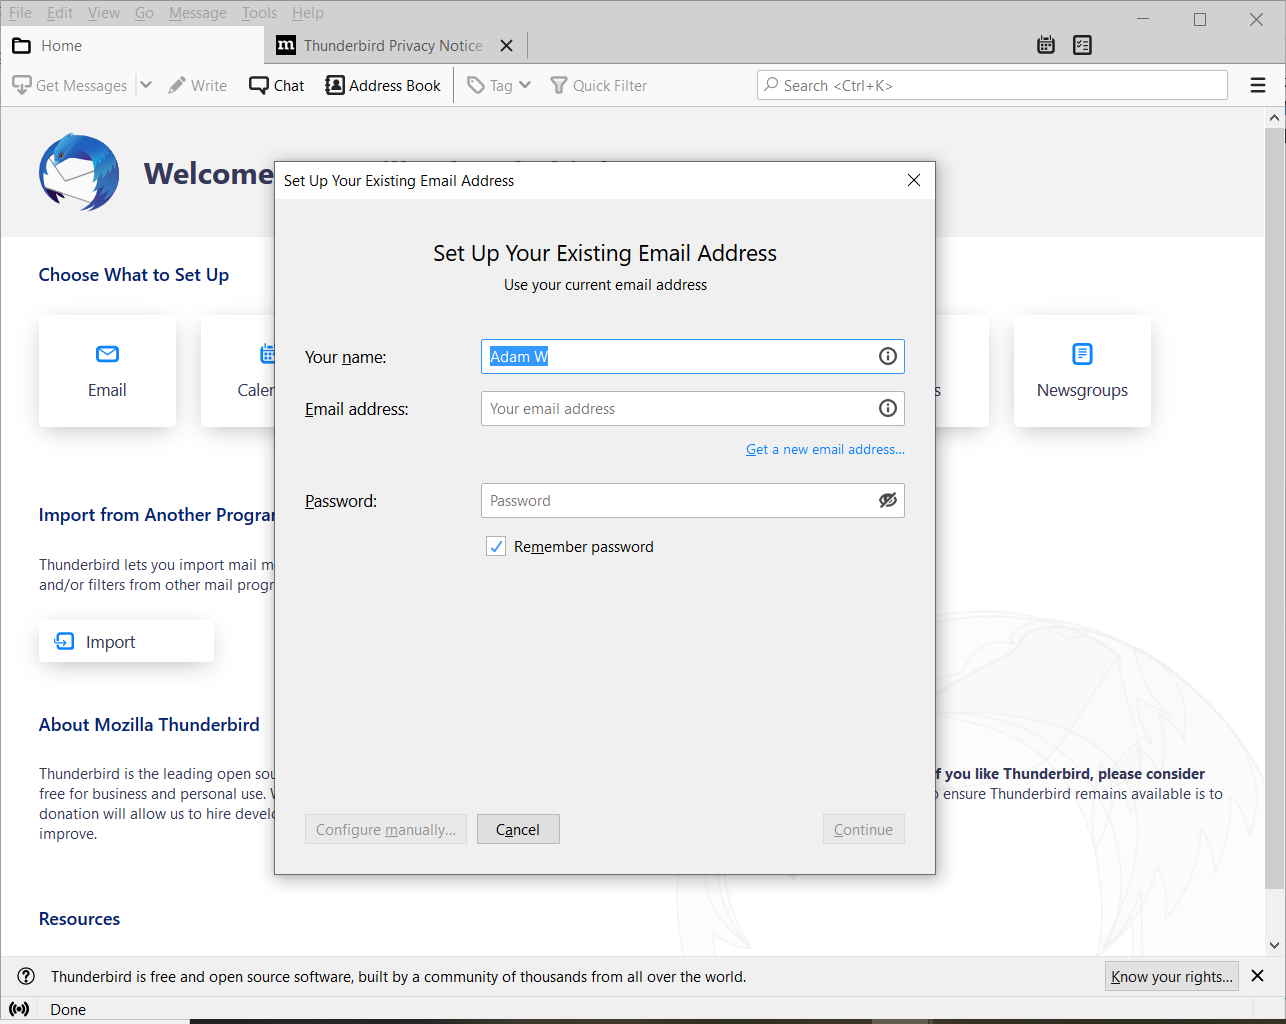Toggle password visibility eye icon

click(x=888, y=500)
